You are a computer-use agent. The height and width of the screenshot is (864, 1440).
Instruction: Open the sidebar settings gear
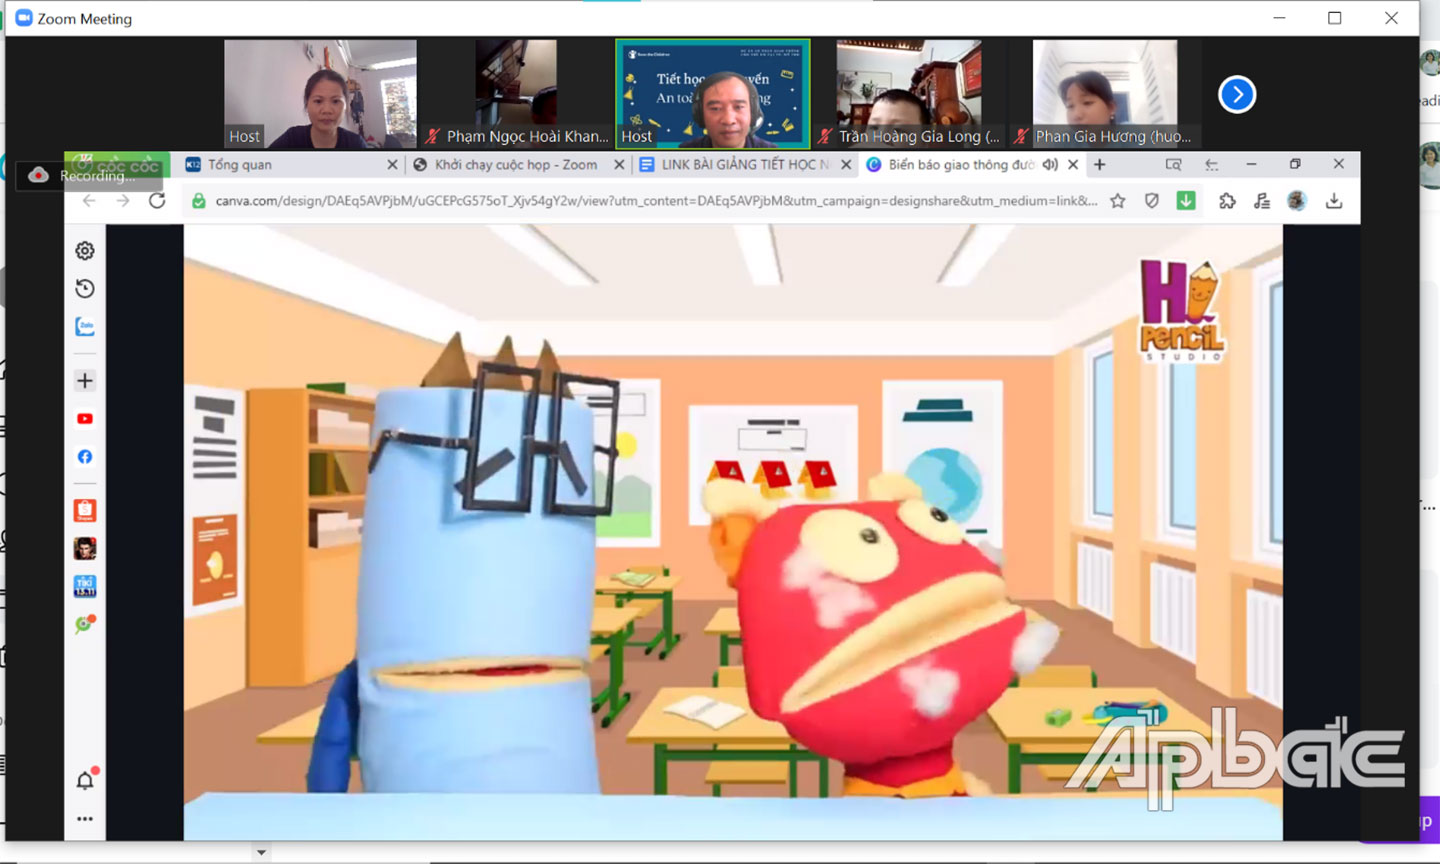click(85, 251)
